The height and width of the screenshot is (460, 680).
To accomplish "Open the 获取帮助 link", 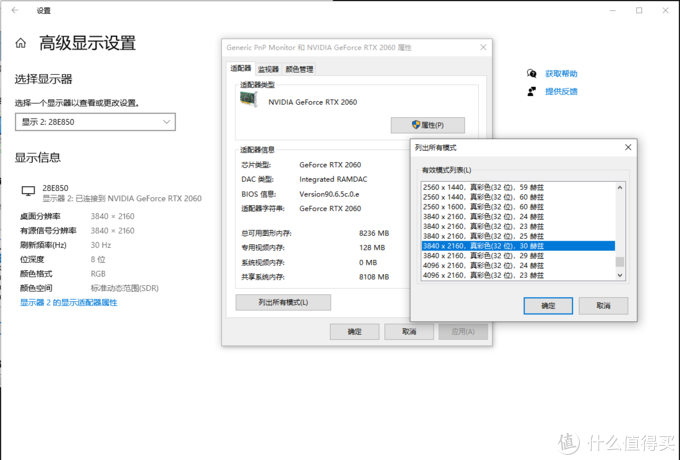I will pyautogui.click(x=561, y=74).
